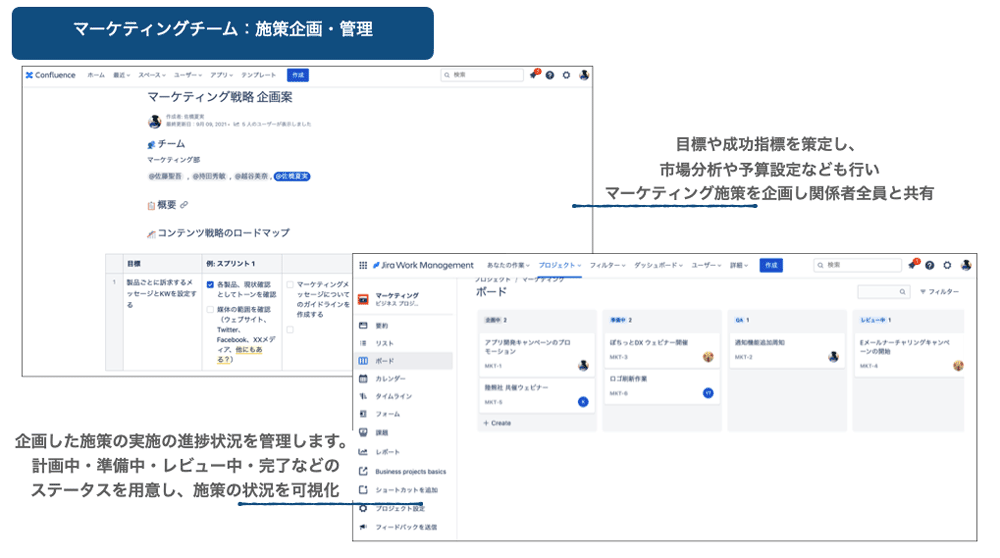
Task: Open settings gear in Jira window
Action: pos(947,265)
